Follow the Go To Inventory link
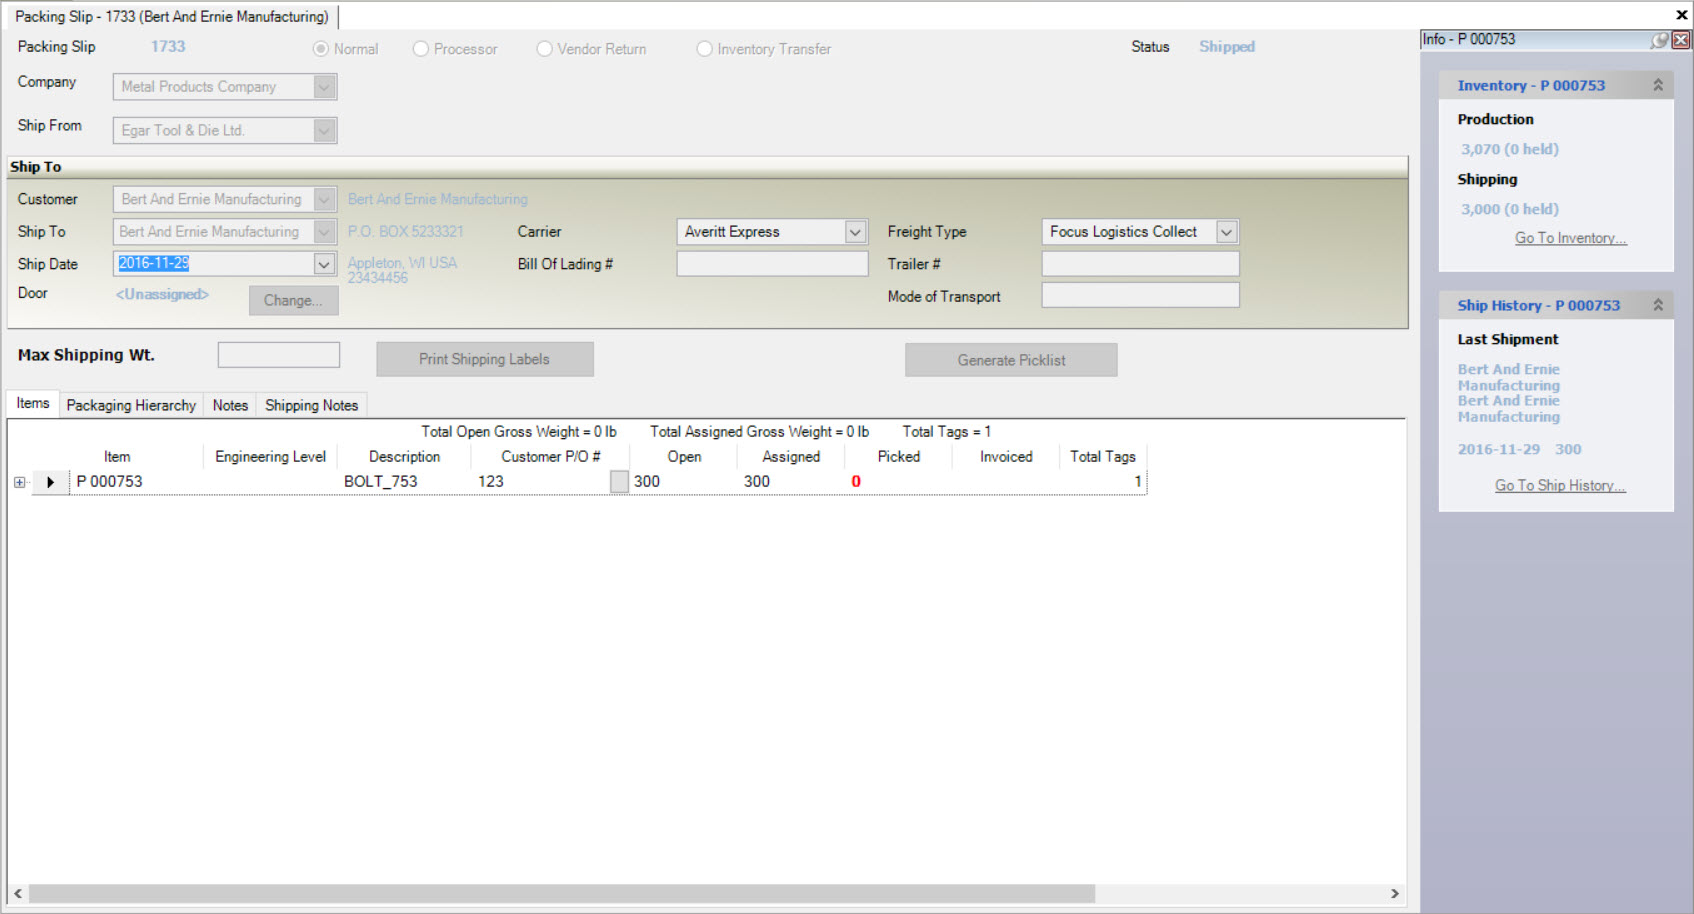 pos(1570,238)
